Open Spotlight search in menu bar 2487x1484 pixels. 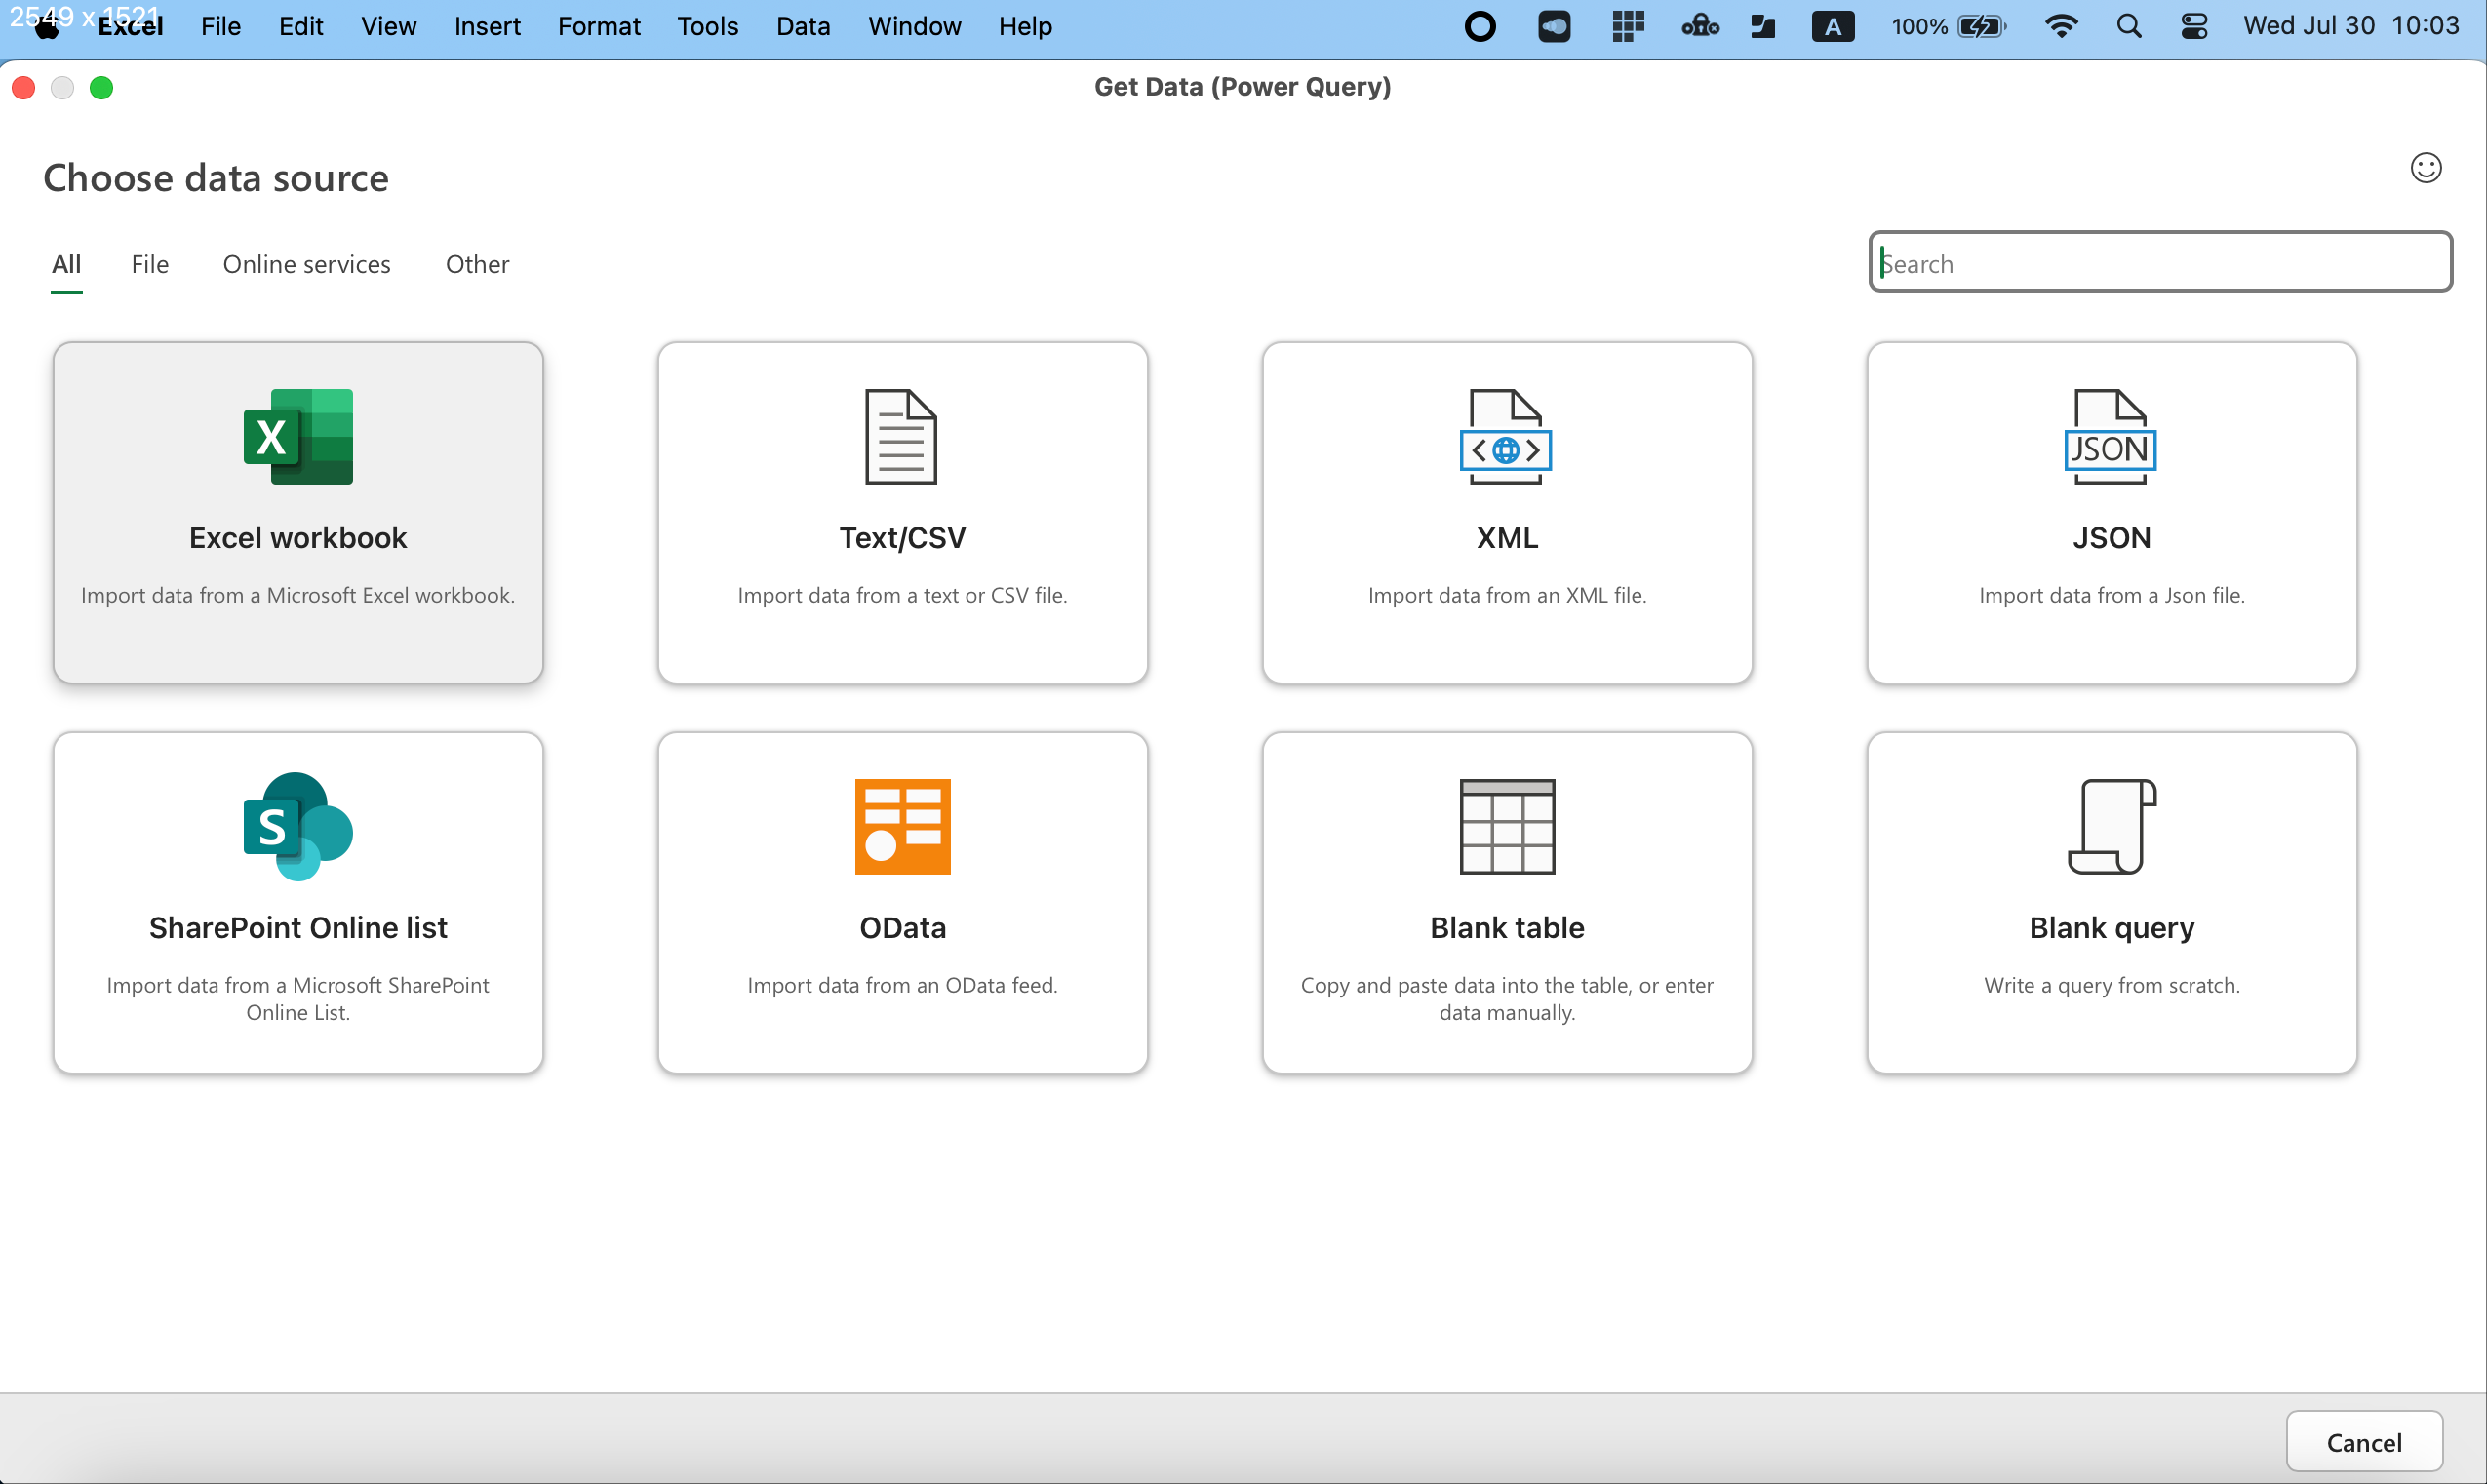[2129, 27]
